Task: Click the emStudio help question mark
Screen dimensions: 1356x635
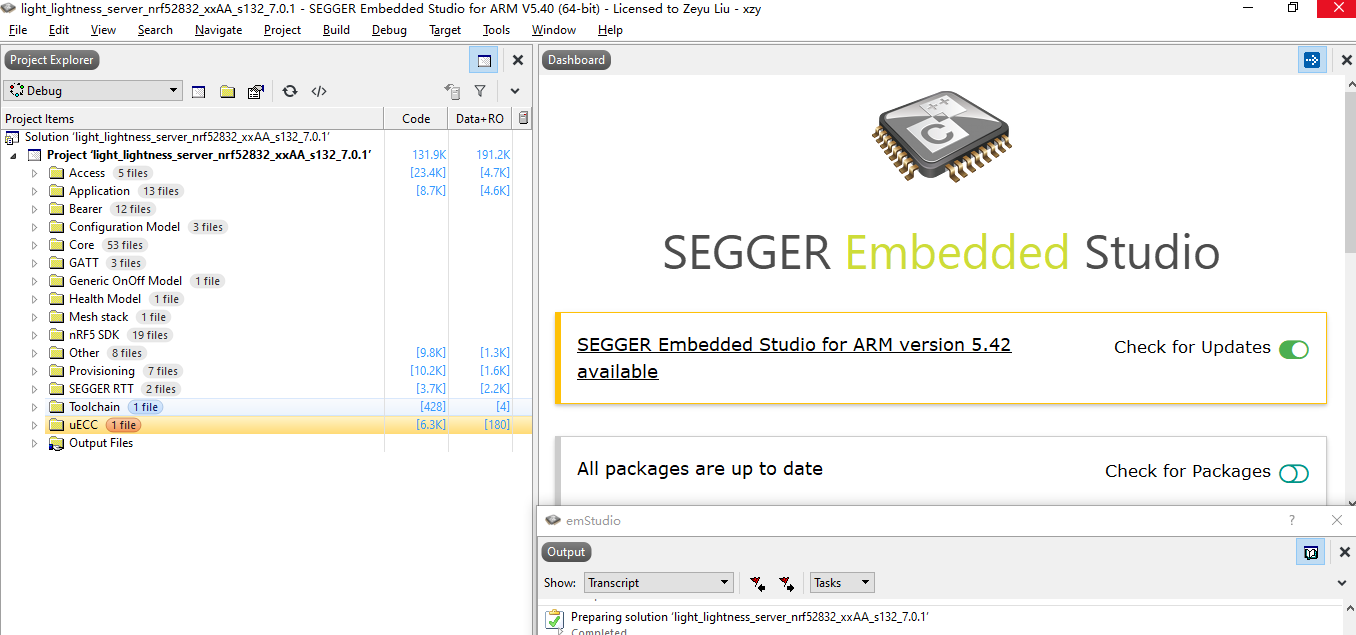Action: [1292, 520]
